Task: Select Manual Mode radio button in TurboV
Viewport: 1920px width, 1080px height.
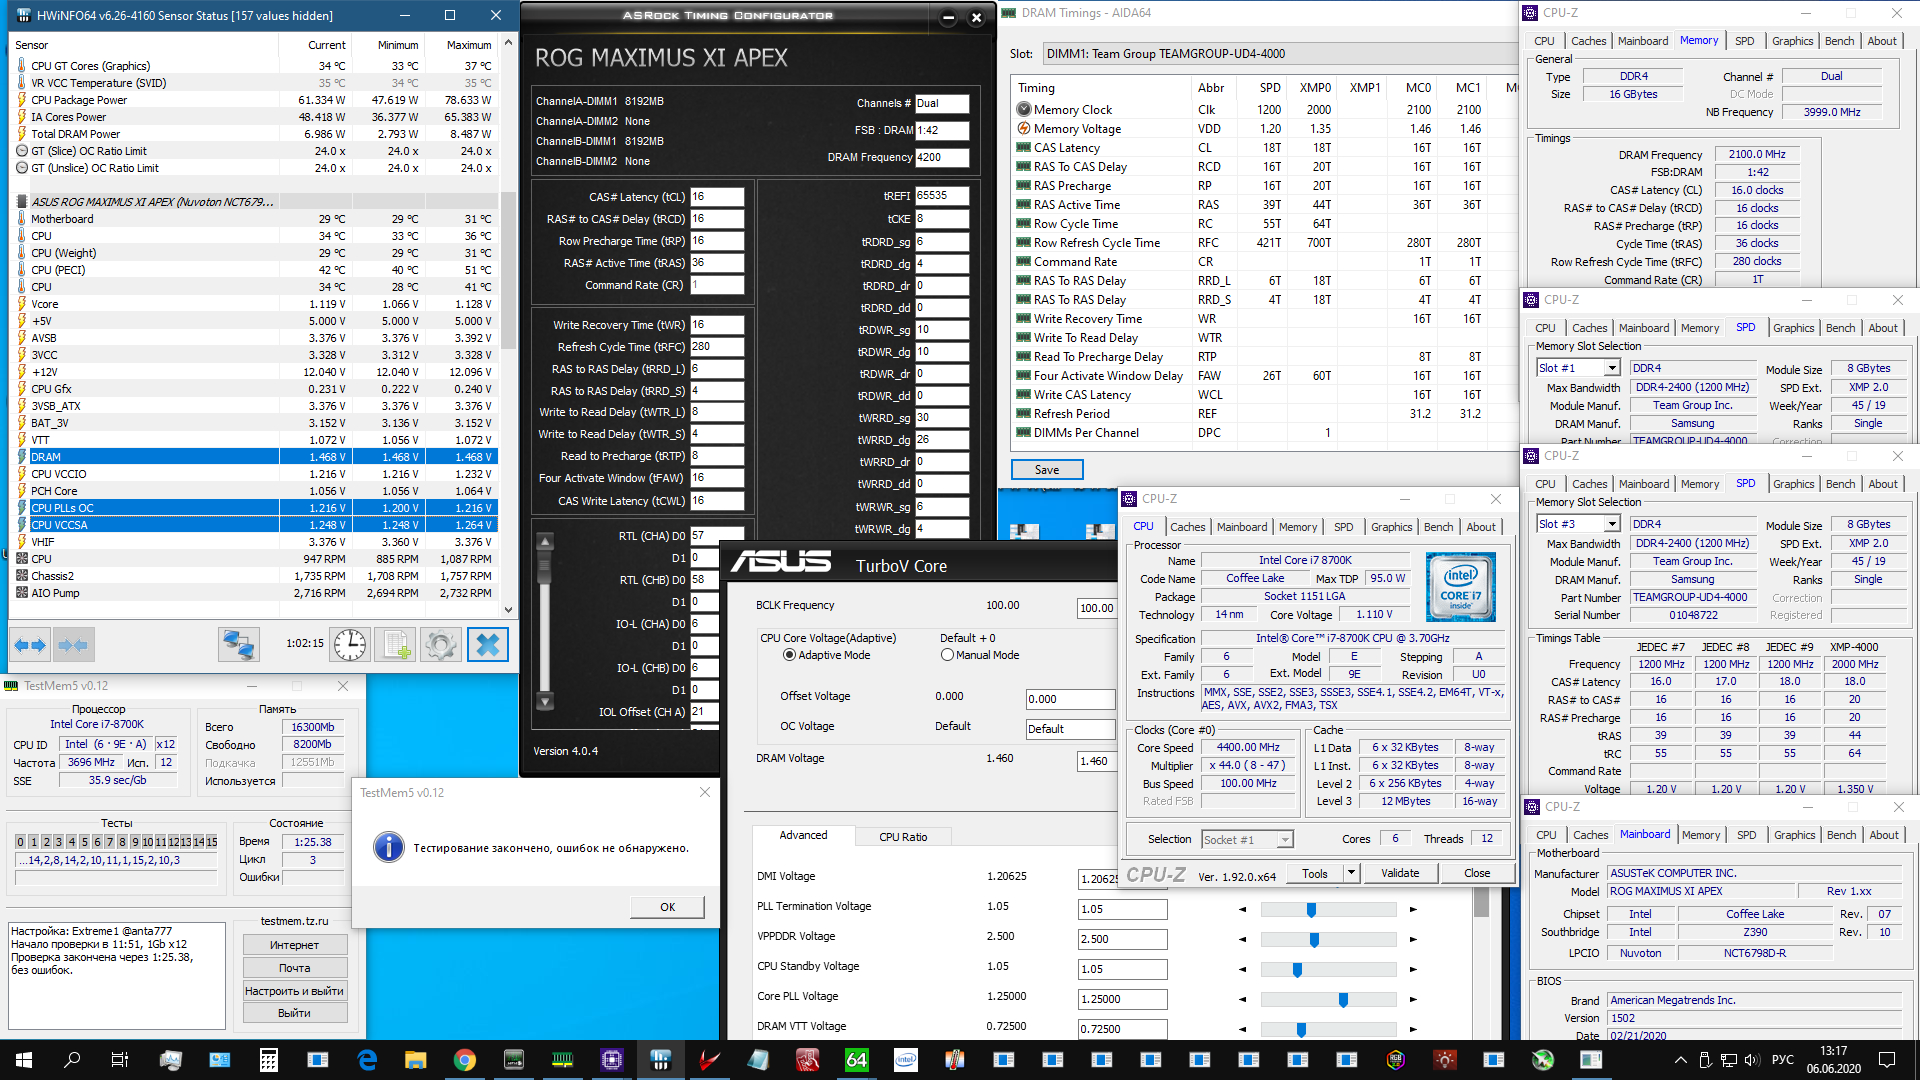Action: (947, 655)
